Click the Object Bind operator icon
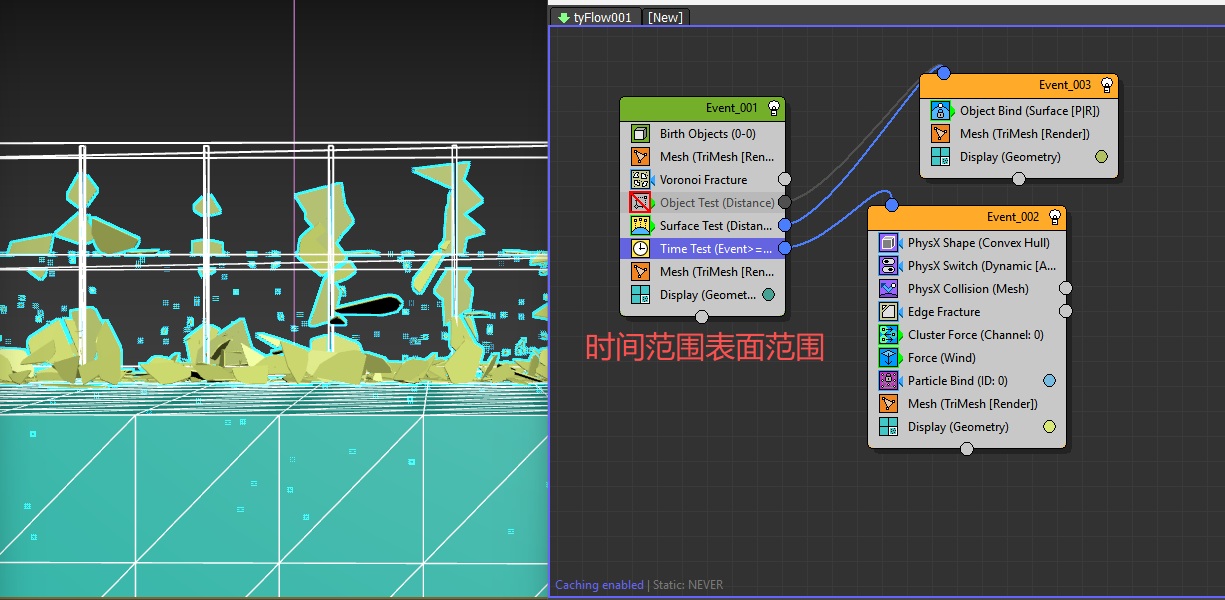Screen dimensions: 1225x600 [x=941, y=111]
